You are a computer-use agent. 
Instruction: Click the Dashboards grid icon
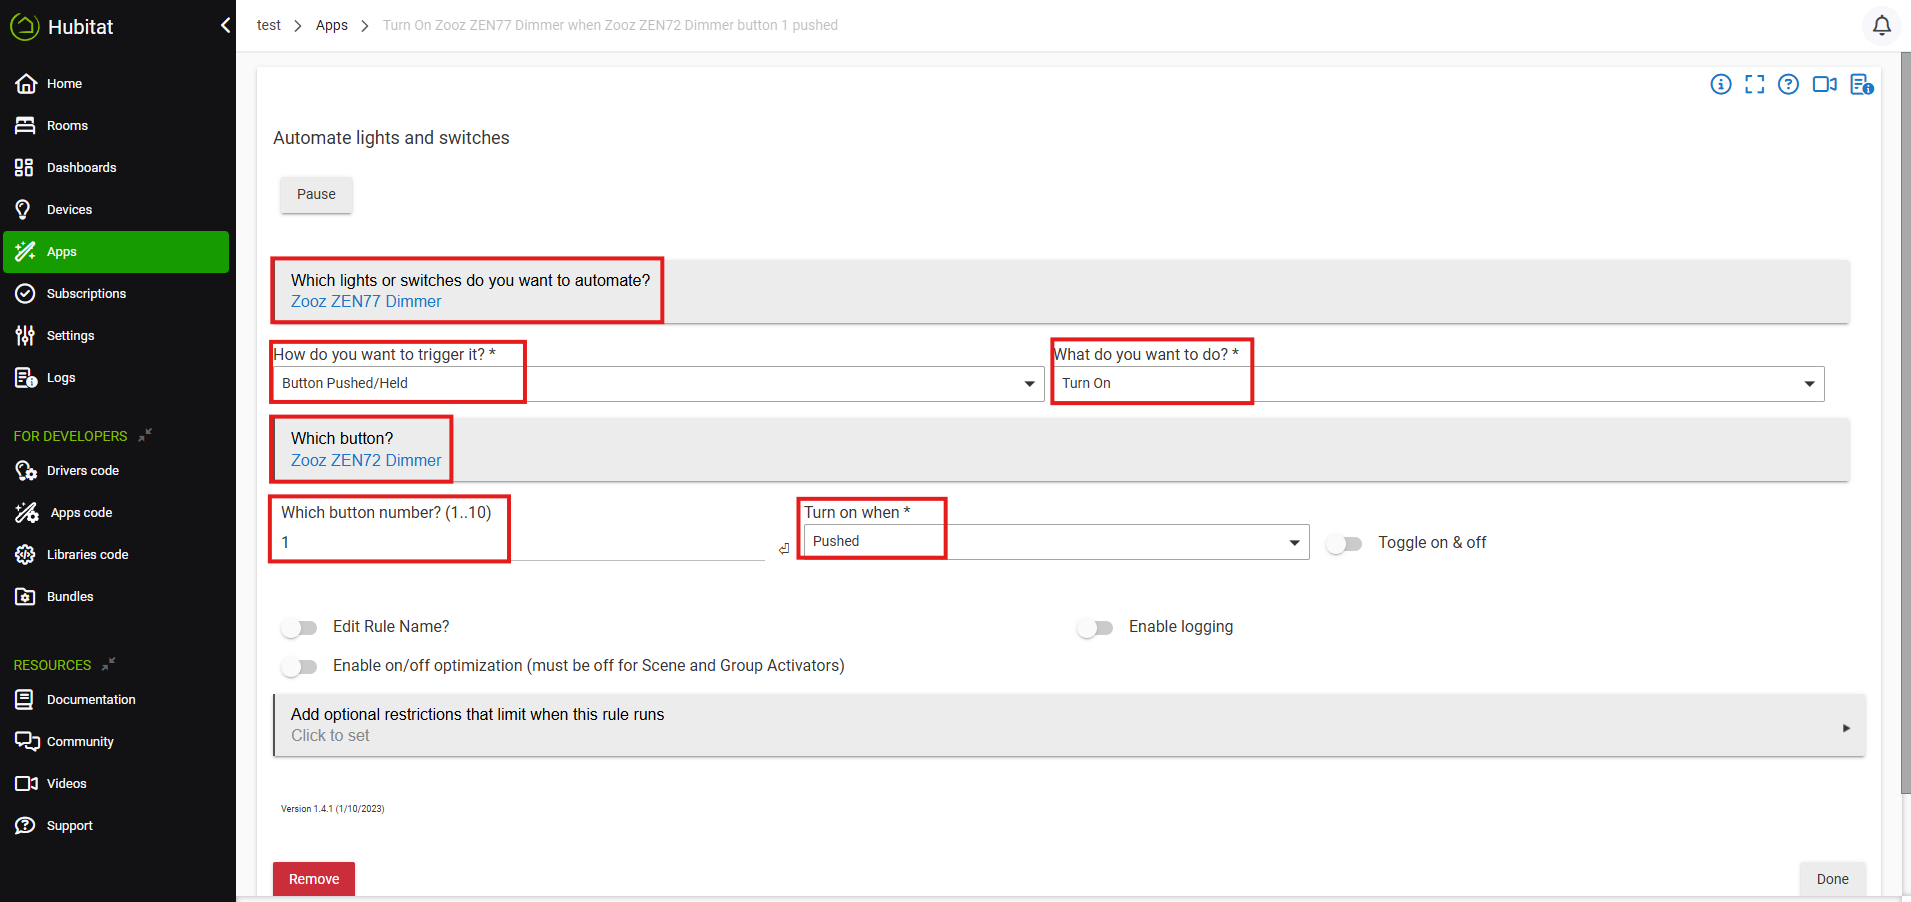pyautogui.click(x=24, y=168)
